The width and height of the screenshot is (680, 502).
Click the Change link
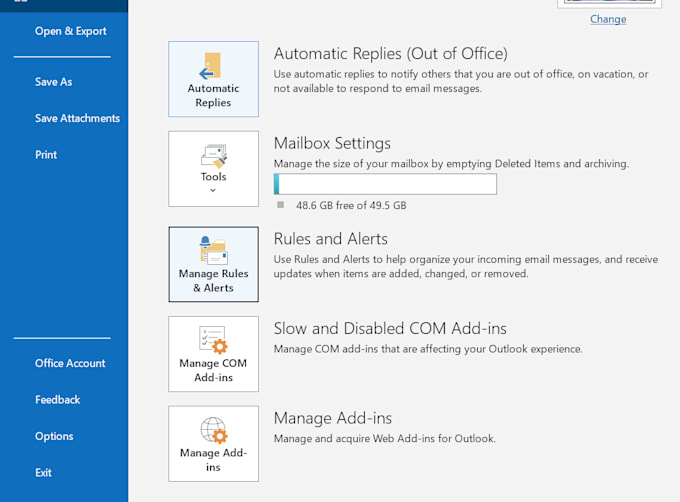tap(608, 19)
